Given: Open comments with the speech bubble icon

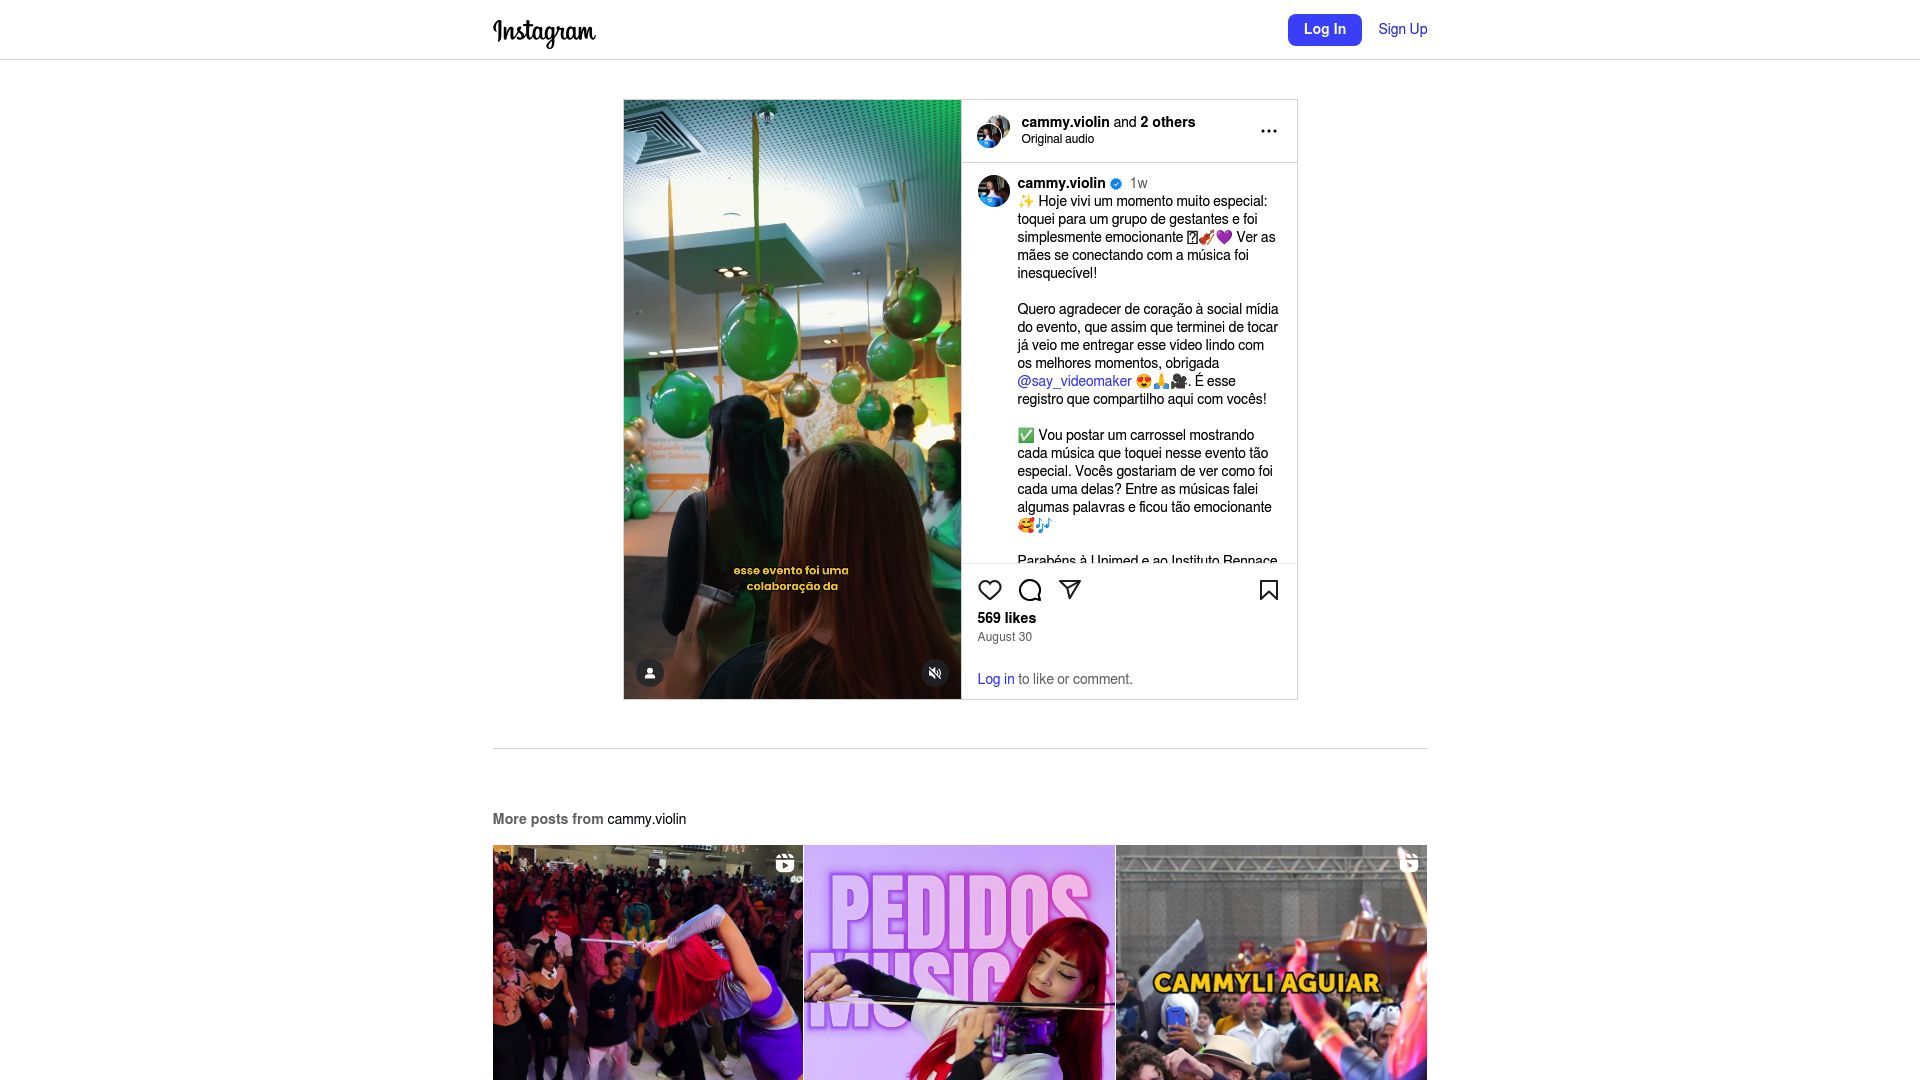Looking at the screenshot, I should click(1029, 590).
